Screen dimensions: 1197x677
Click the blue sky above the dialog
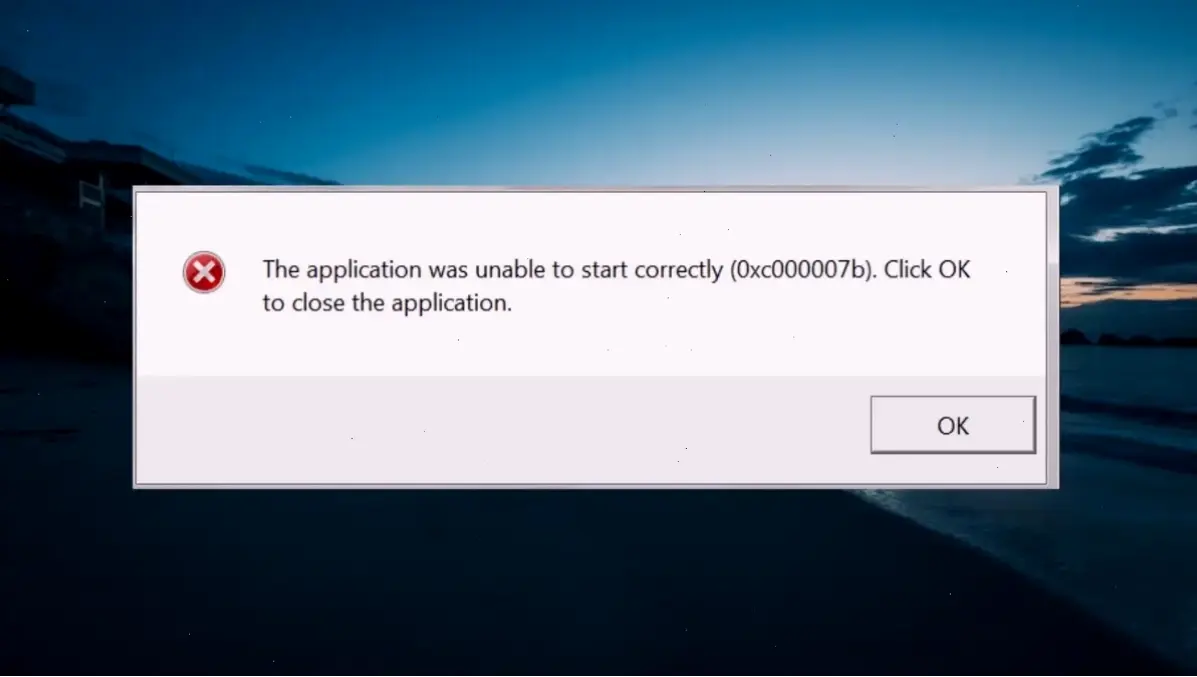[595, 84]
